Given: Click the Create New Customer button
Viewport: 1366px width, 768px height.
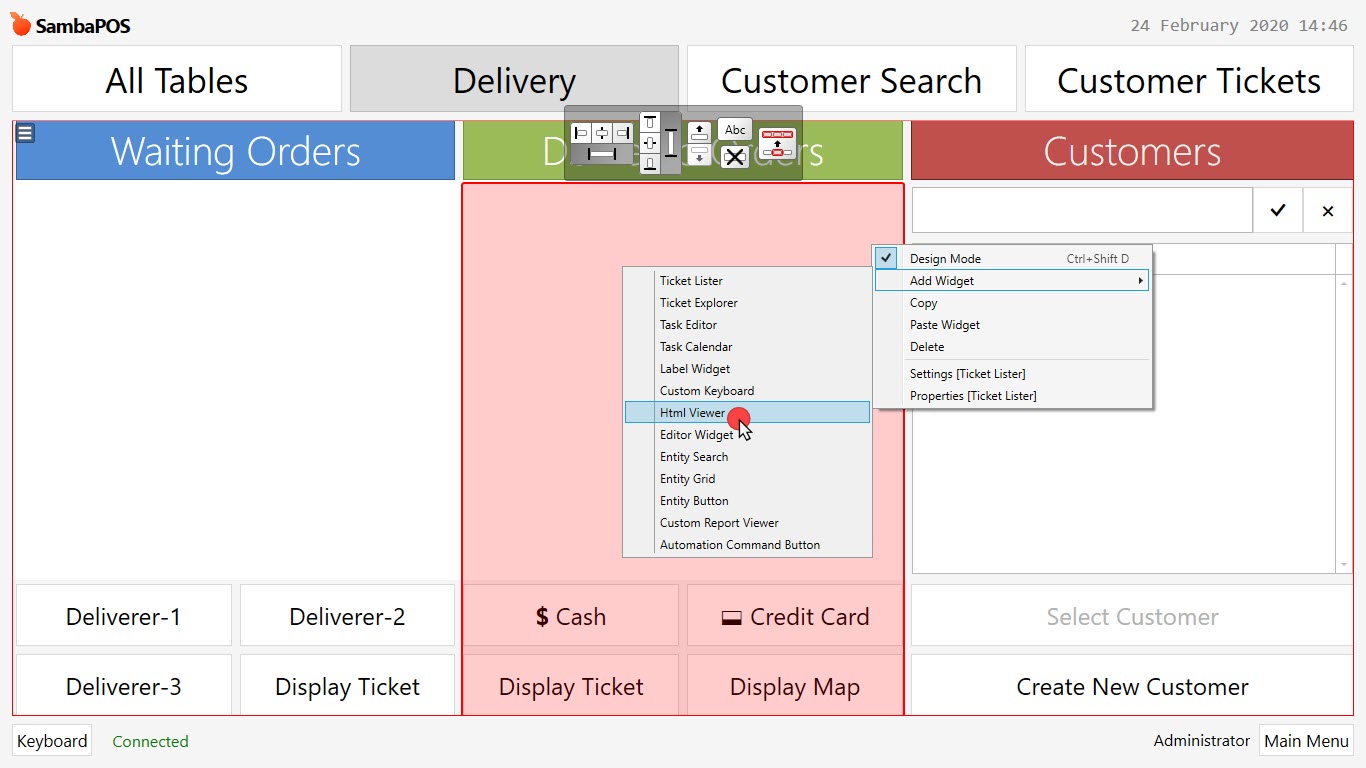Looking at the screenshot, I should [1131, 687].
